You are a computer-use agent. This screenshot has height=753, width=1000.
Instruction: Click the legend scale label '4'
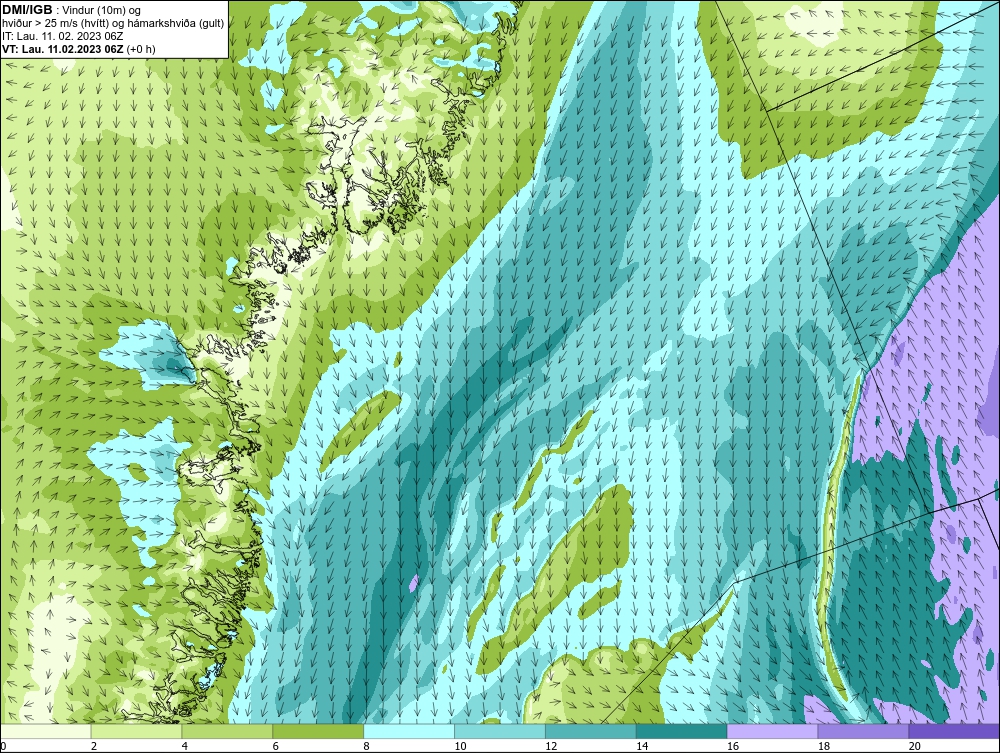coord(184,746)
